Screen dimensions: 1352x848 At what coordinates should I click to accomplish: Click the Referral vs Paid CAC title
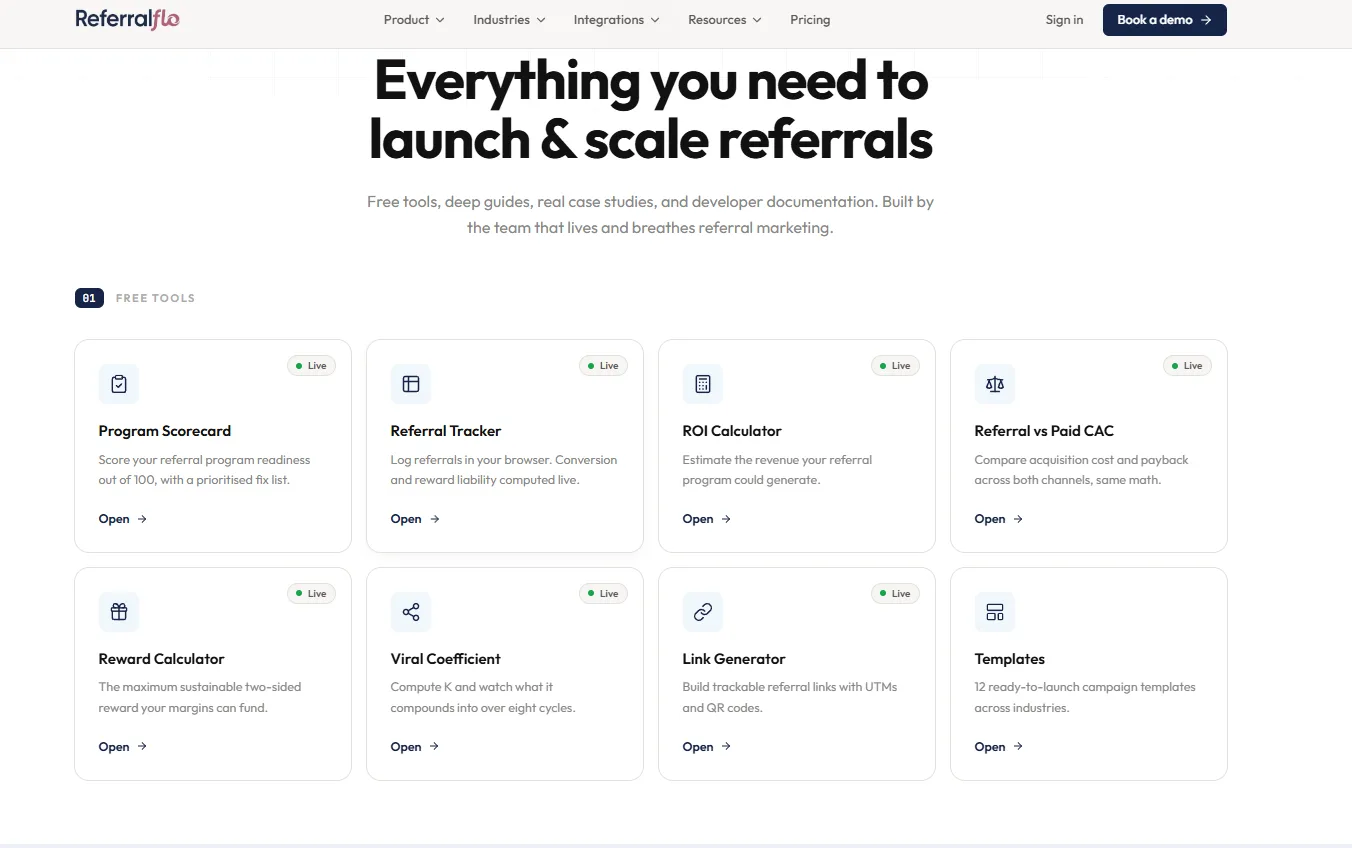tap(1044, 431)
